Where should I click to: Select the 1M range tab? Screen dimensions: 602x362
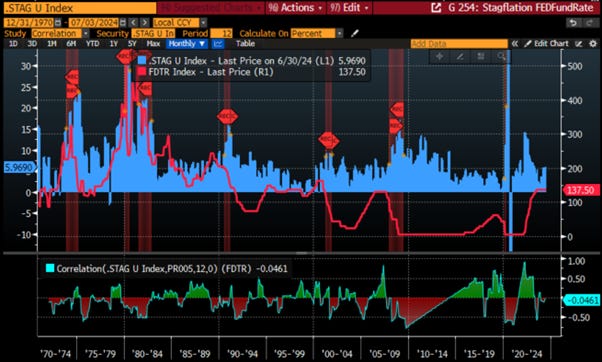pos(52,44)
